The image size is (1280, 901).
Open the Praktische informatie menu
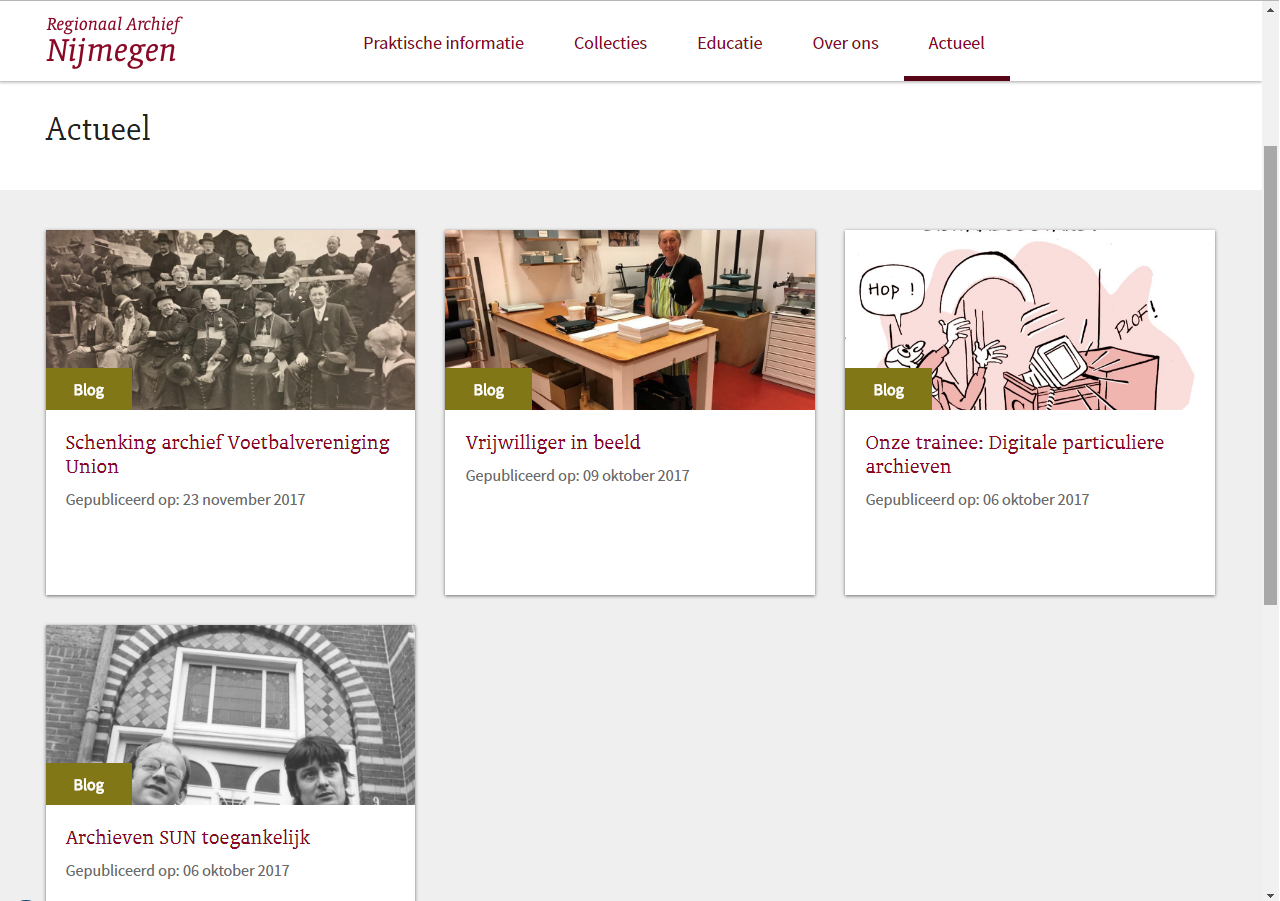click(443, 43)
